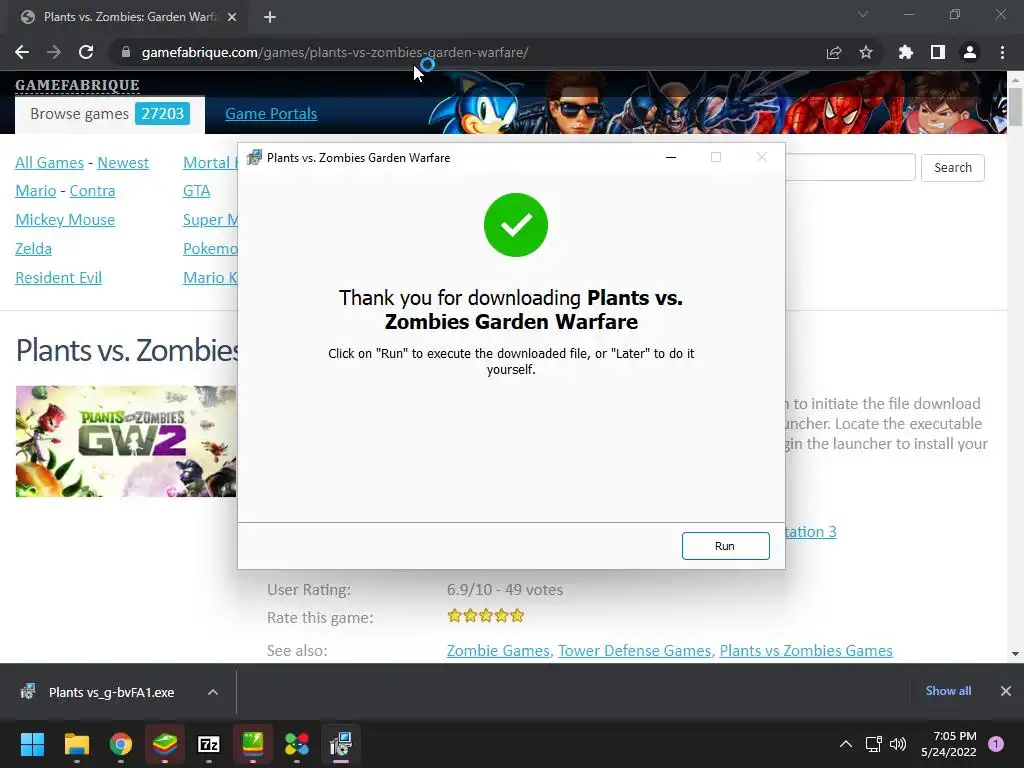Image resolution: width=1024 pixels, height=768 pixels.
Task: Expand options for Plants vs_g-bvFA1.exe download
Action: pos(212,692)
